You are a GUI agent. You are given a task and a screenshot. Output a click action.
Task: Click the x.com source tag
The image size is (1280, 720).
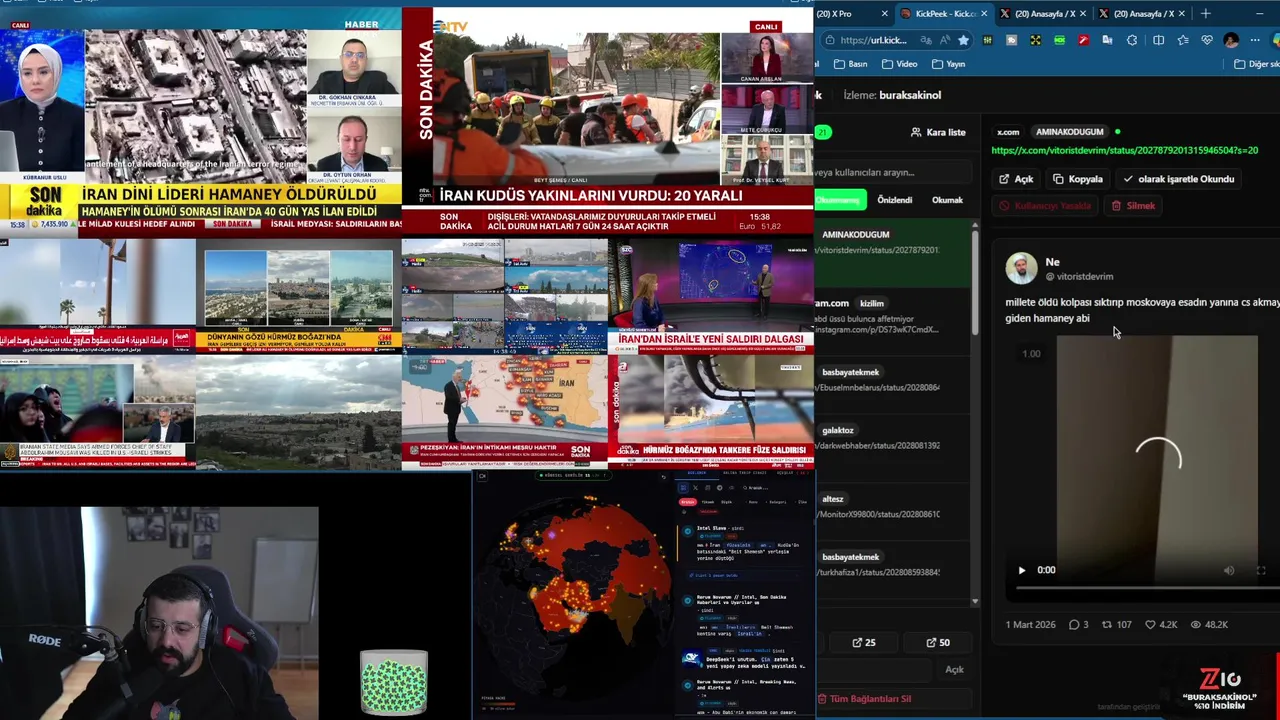[x=1008, y=132]
